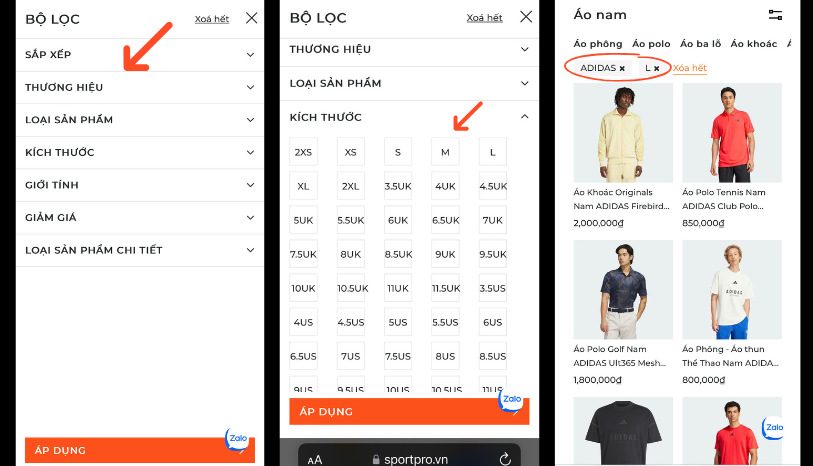The image size is (813, 466).
Task: Expand the SẮP XẾP section
Action: [140, 55]
